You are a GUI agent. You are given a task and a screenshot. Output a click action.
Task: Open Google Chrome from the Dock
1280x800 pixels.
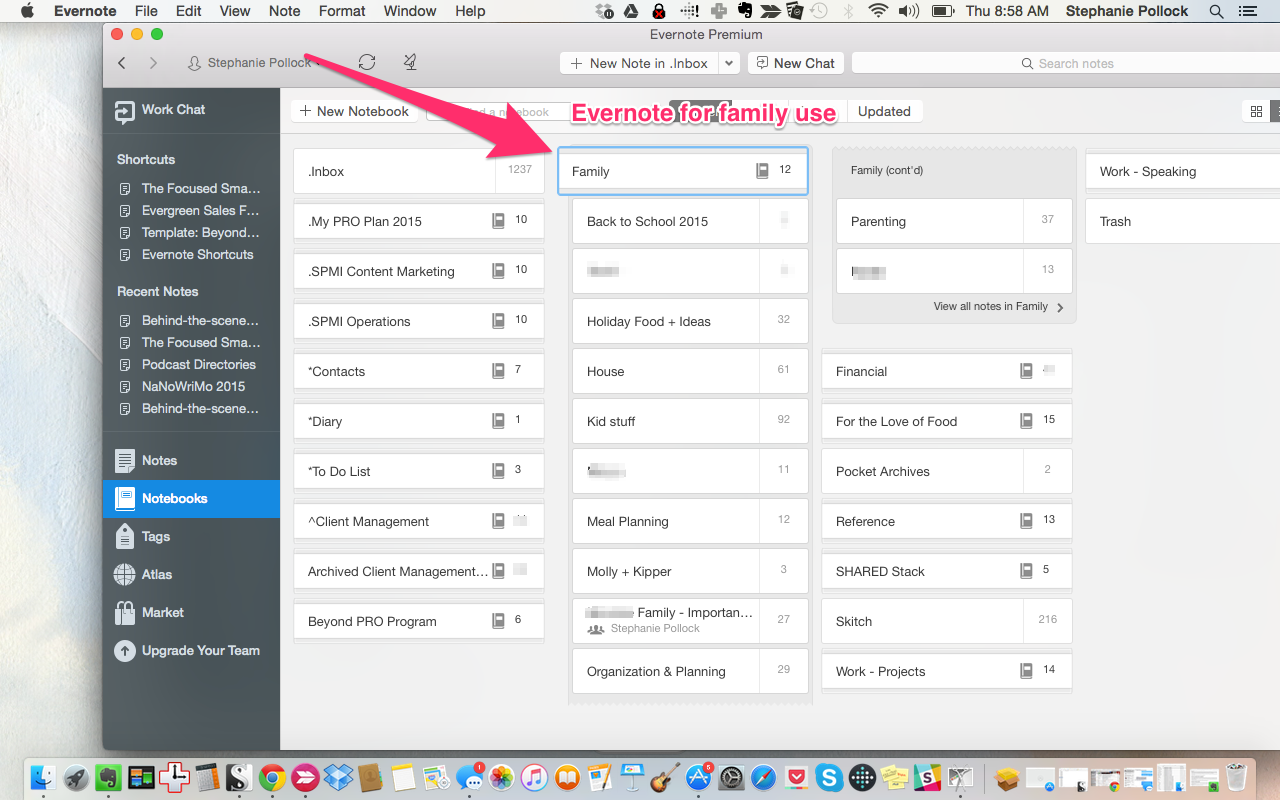tap(270, 777)
